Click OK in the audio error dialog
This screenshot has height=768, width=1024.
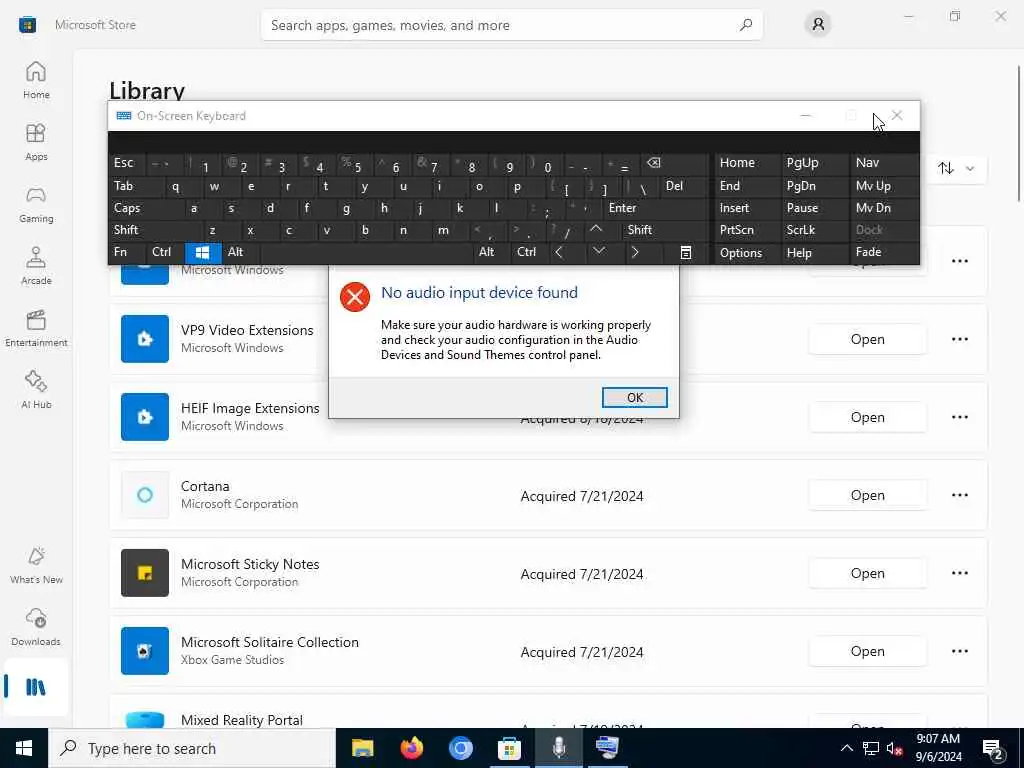coord(635,398)
